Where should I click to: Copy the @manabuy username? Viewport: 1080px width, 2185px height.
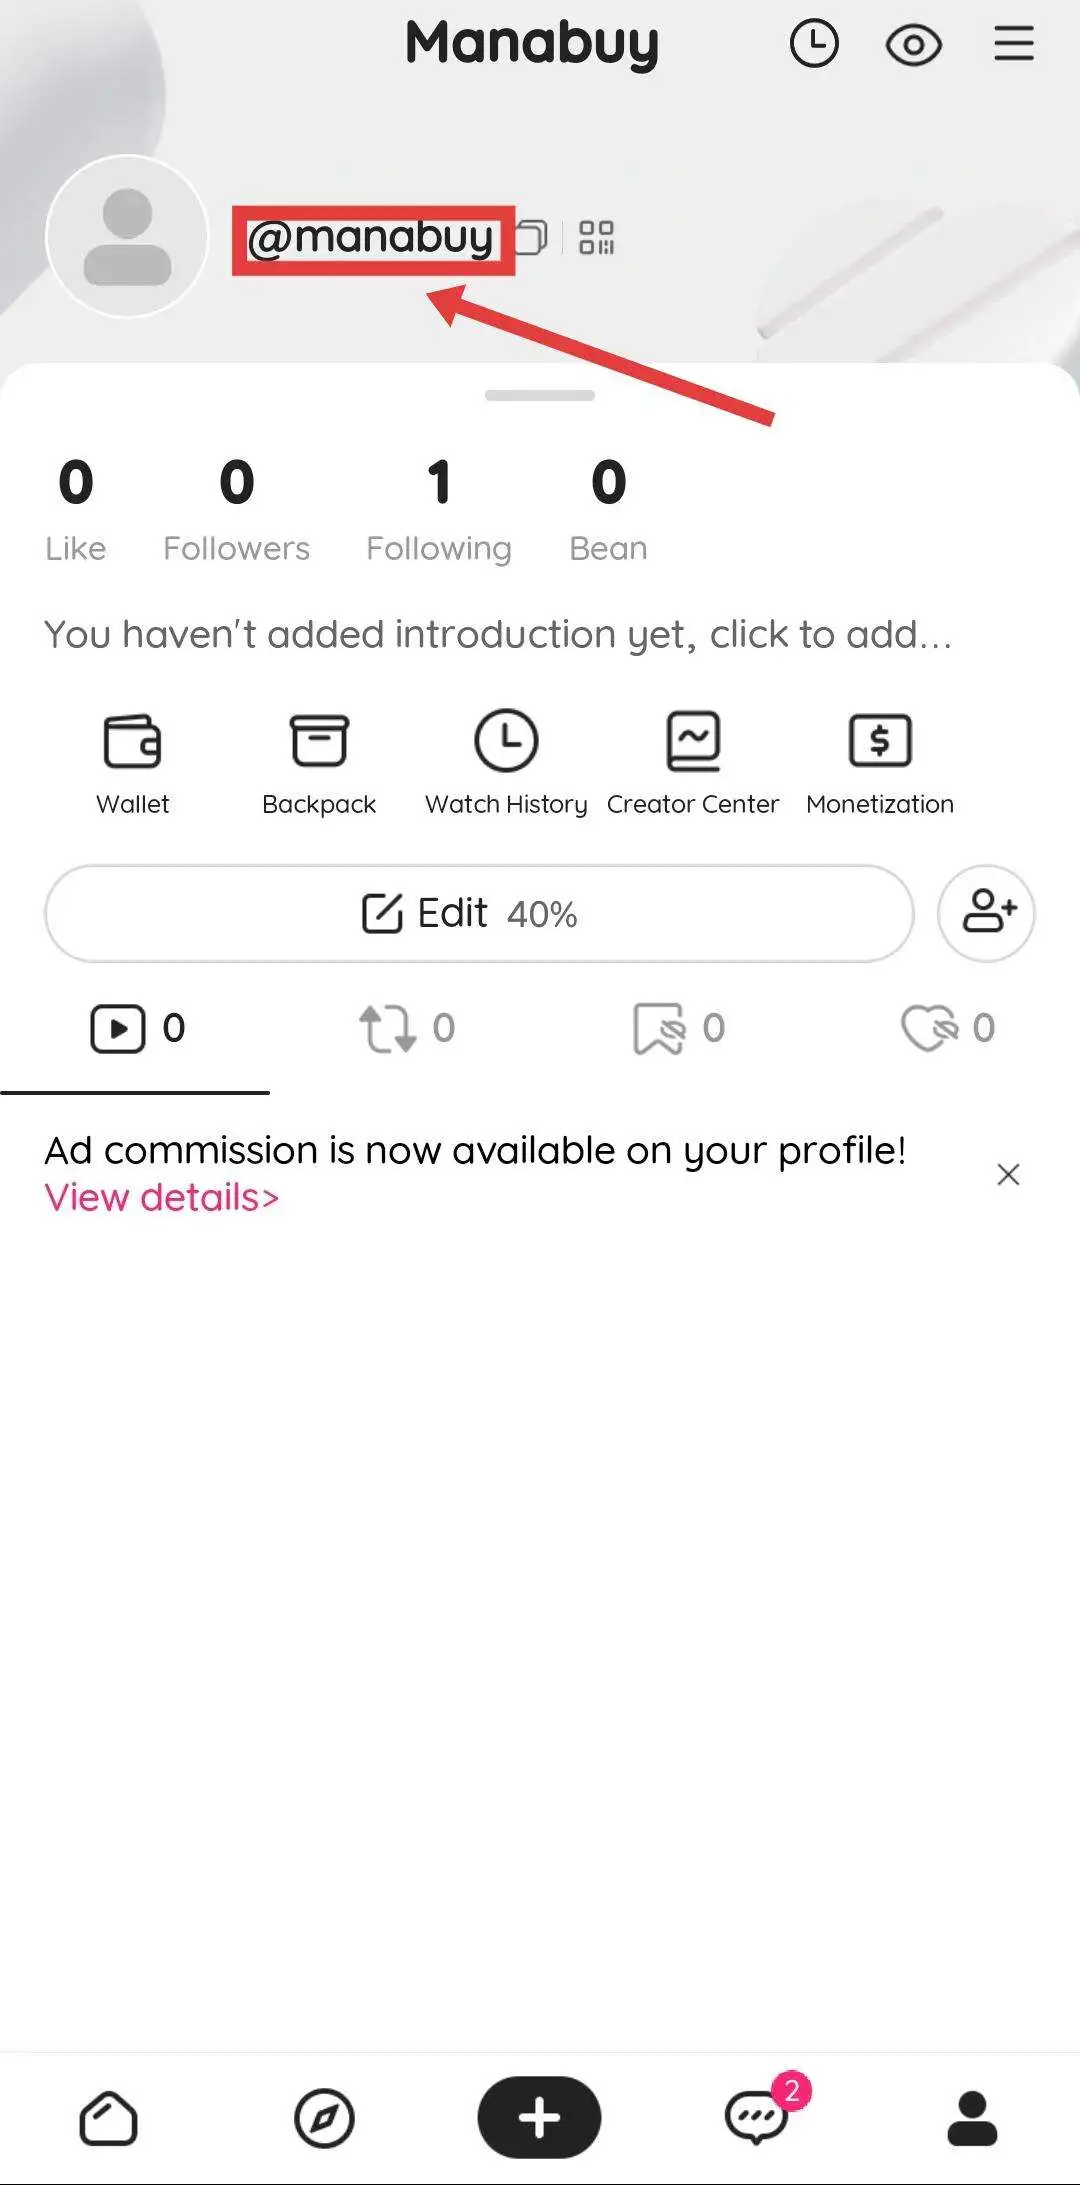pos(531,238)
